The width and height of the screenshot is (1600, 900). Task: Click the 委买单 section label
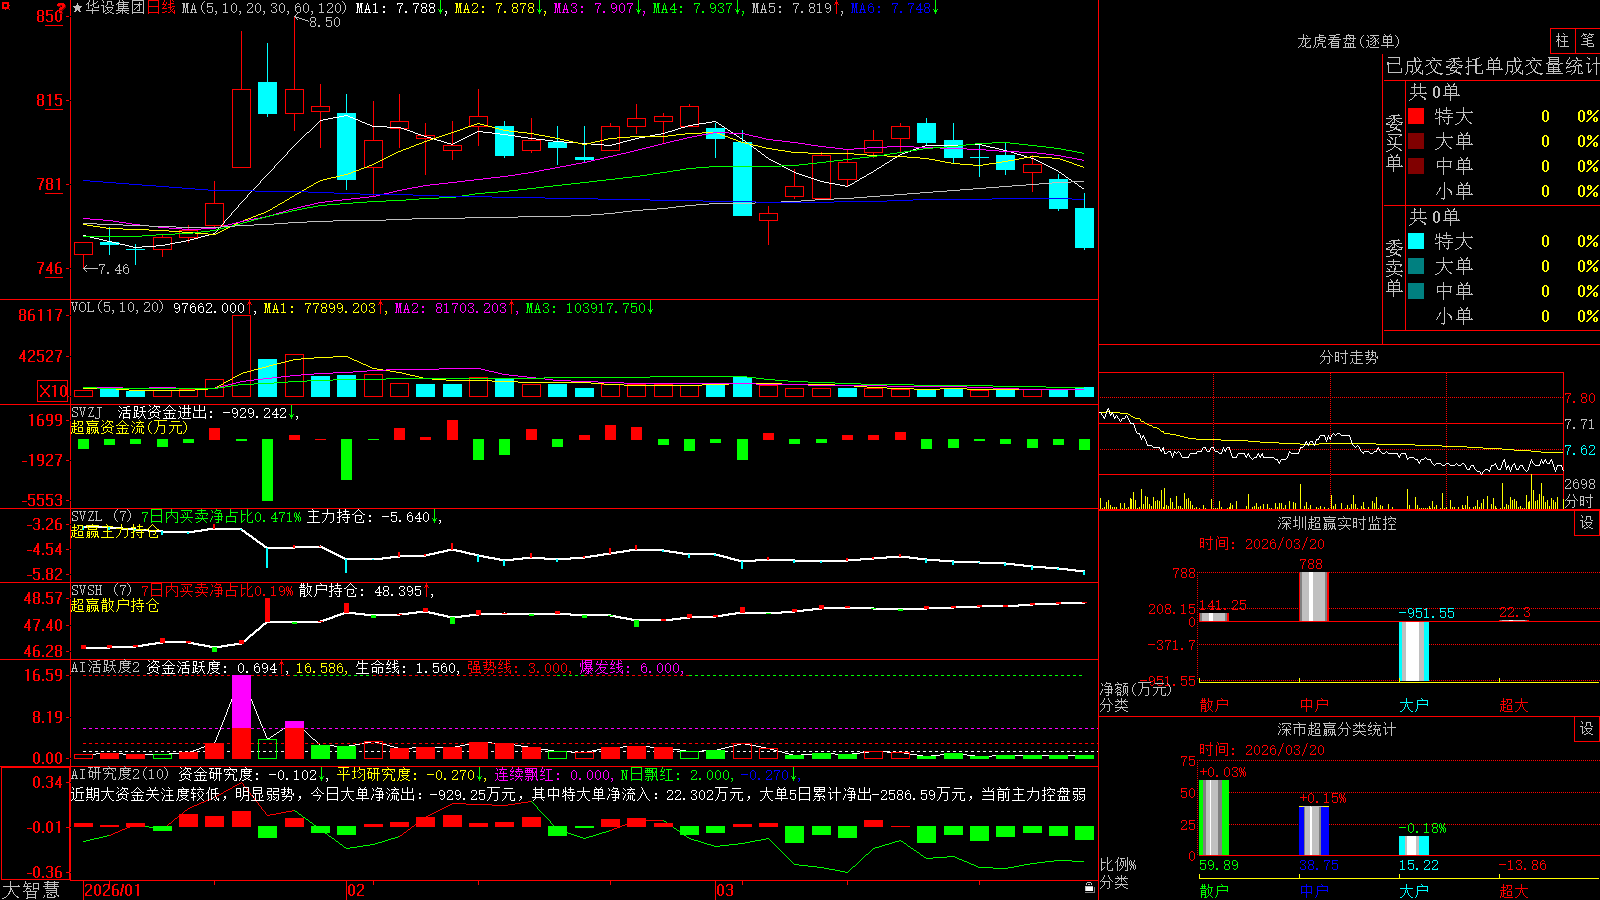pyautogui.click(x=1394, y=142)
